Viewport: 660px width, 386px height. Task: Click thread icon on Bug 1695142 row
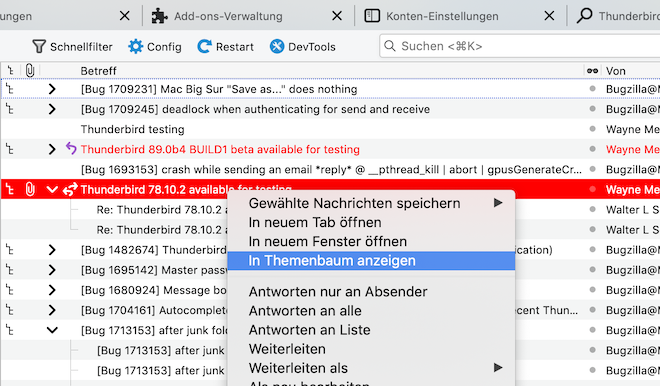click(10, 270)
